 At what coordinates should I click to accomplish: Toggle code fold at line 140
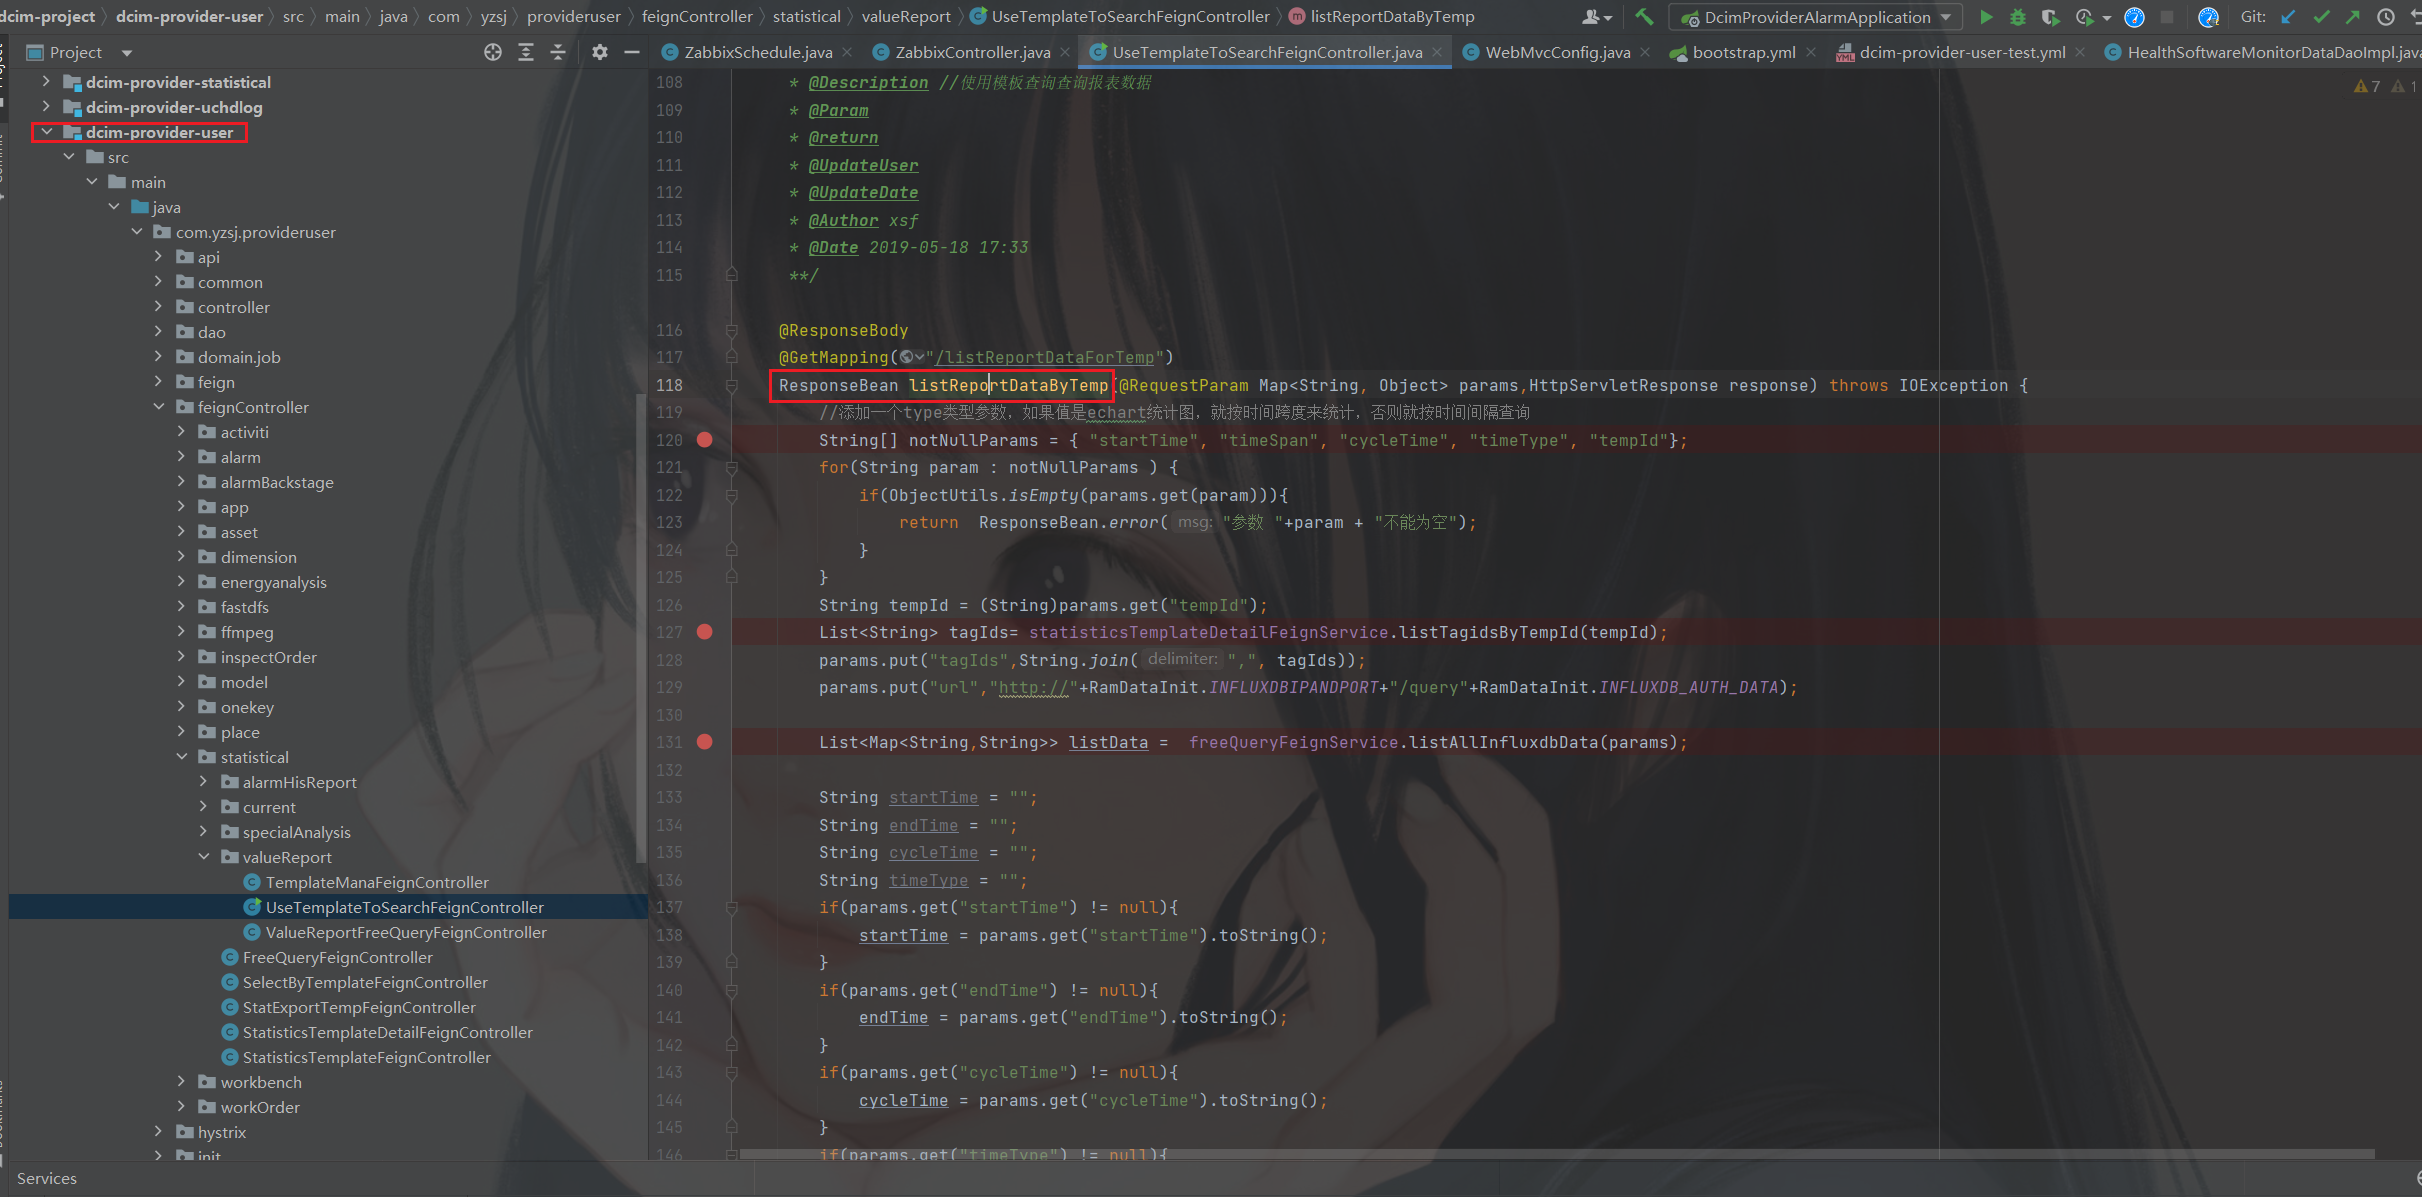(x=731, y=990)
